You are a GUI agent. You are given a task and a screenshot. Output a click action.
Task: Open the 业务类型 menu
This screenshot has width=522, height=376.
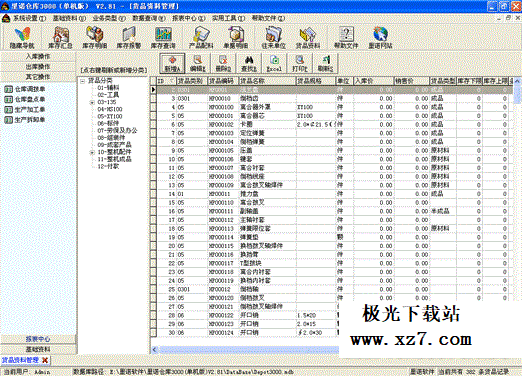coord(109,18)
